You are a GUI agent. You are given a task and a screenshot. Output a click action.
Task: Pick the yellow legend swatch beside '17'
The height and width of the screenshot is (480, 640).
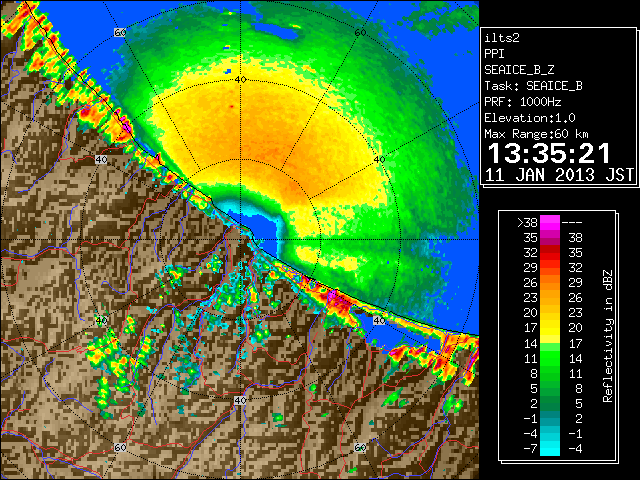[550, 328]
